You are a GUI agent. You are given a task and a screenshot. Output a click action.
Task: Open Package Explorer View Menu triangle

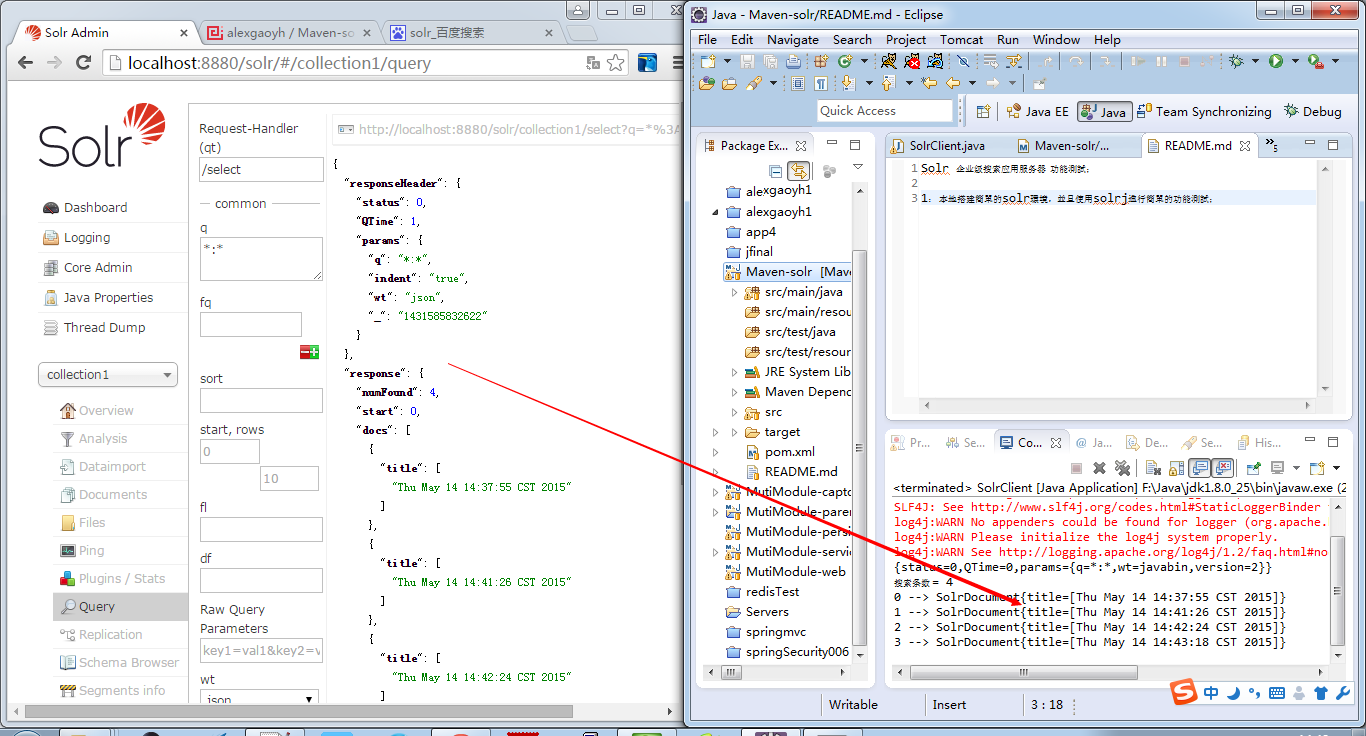pyautogui.click(x=857, y=167)
